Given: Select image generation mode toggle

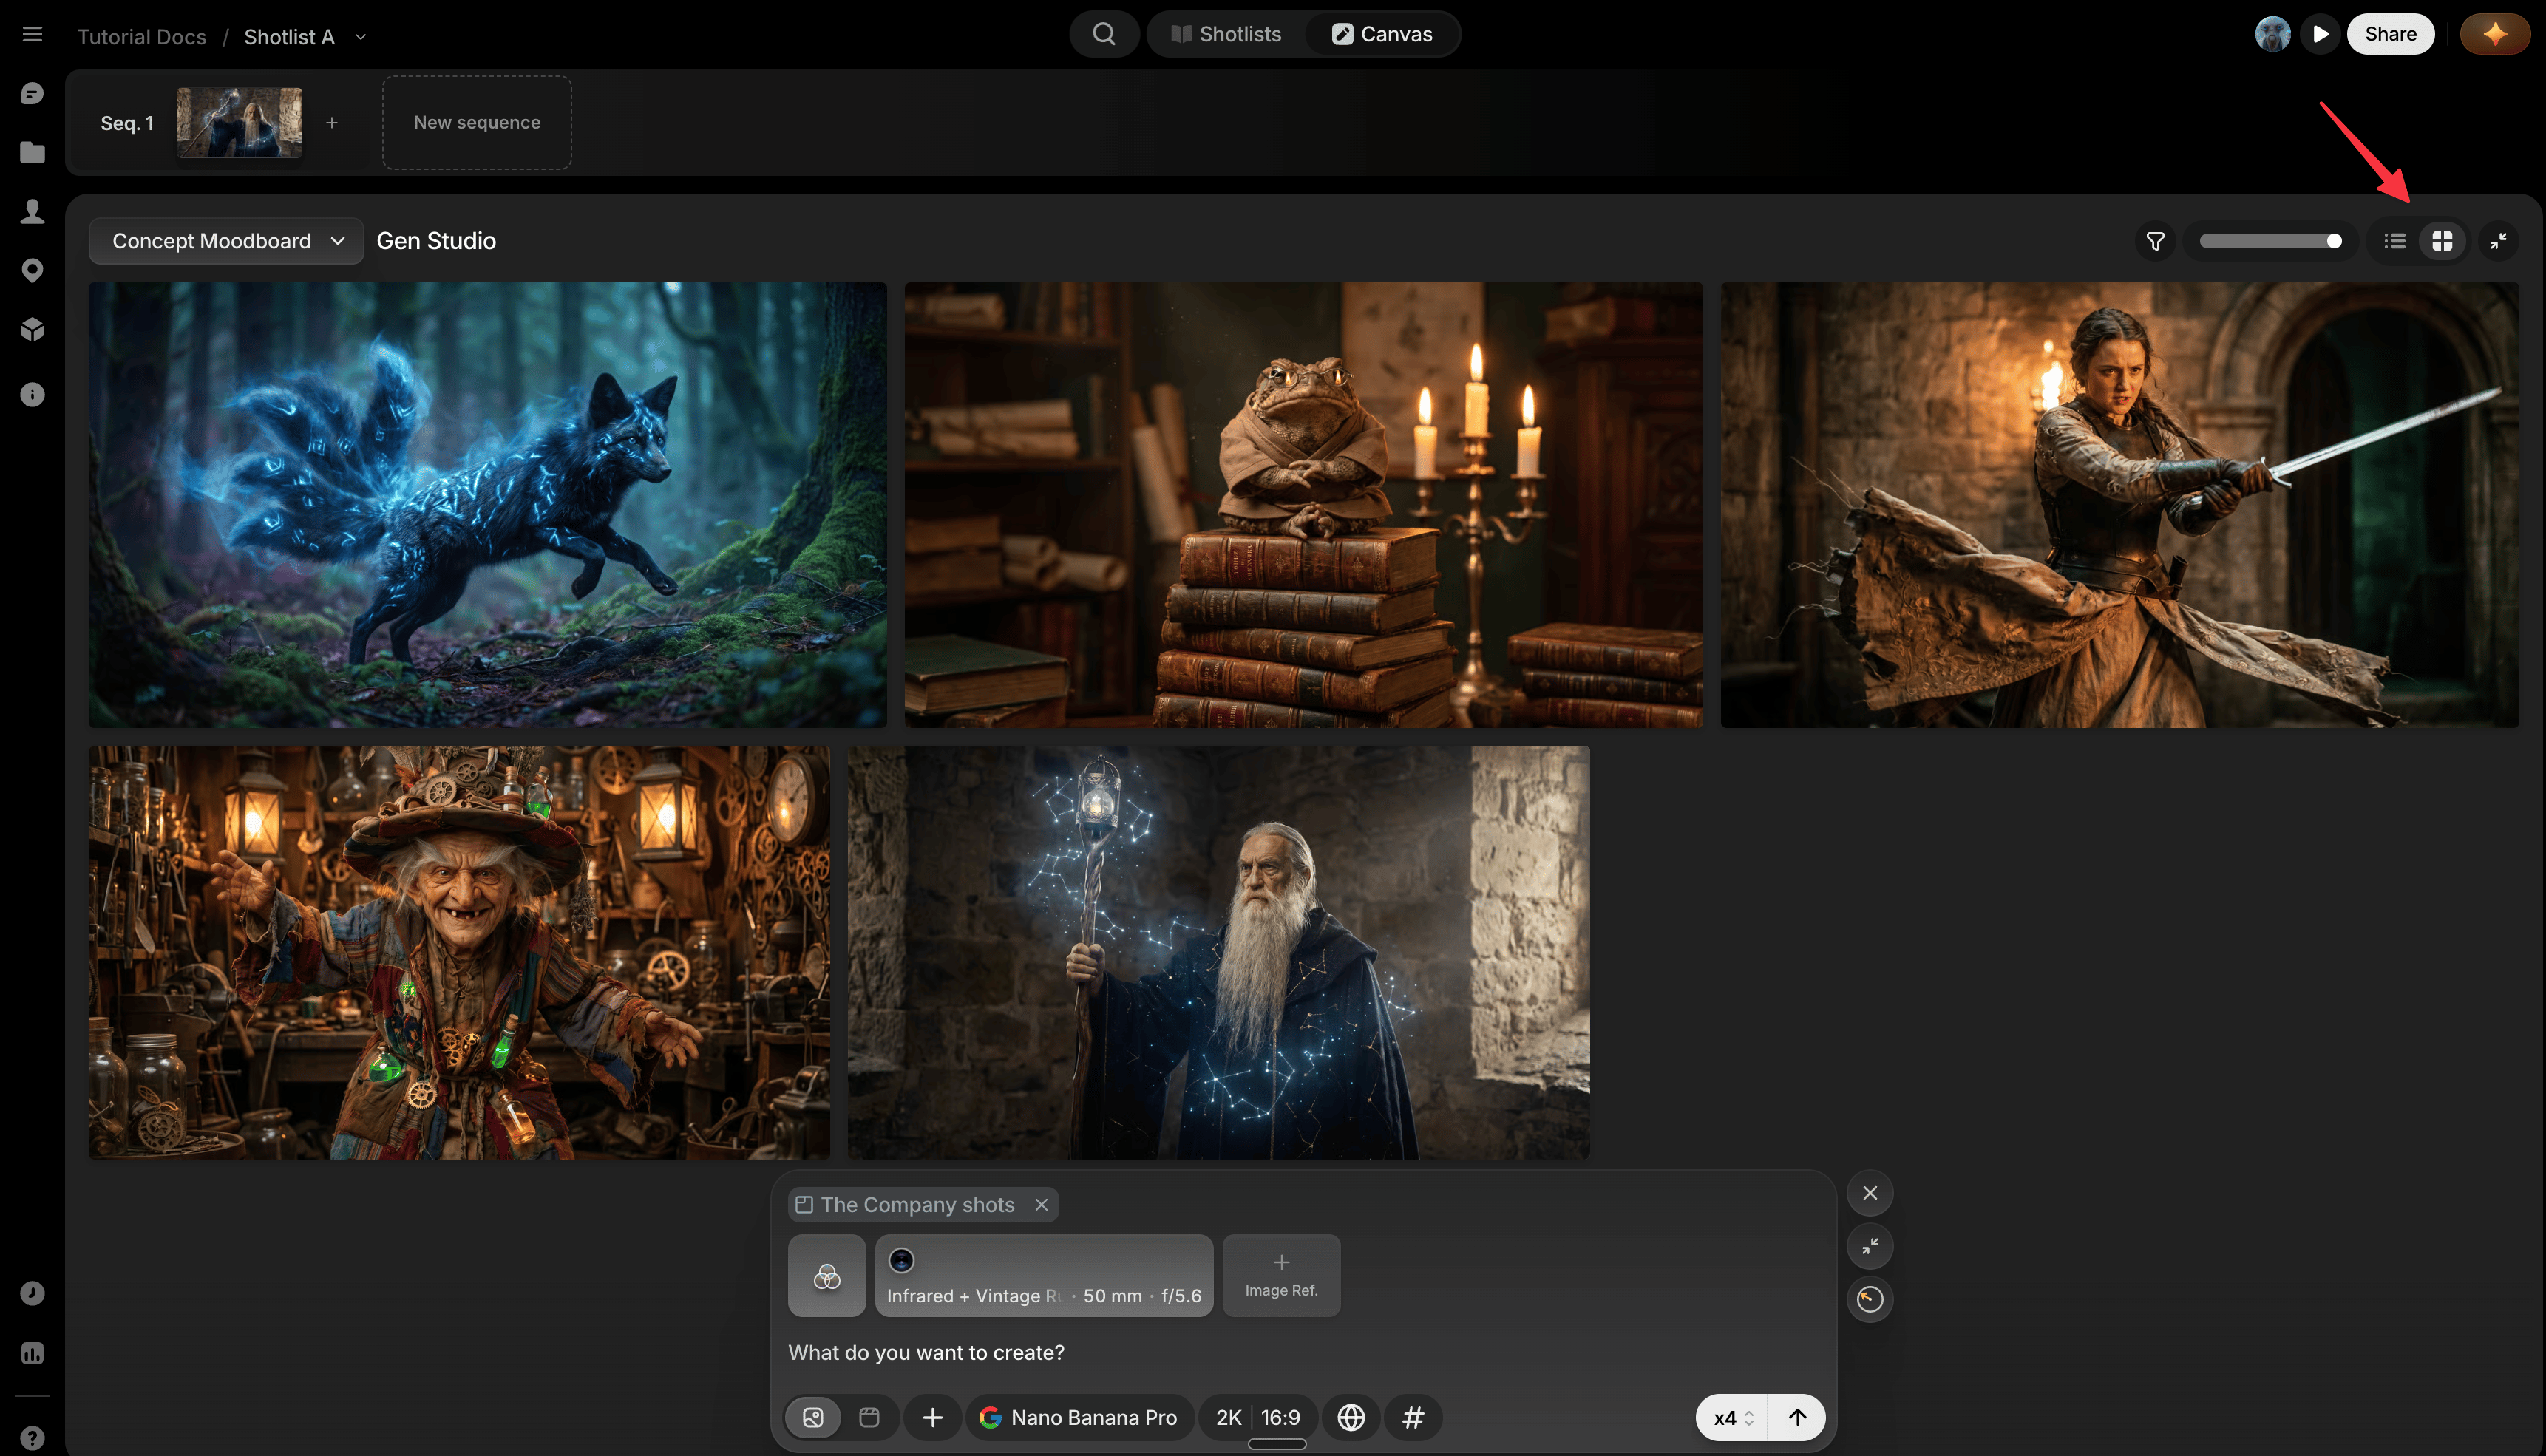Looking at the screenshot, I should point(813,1417).
